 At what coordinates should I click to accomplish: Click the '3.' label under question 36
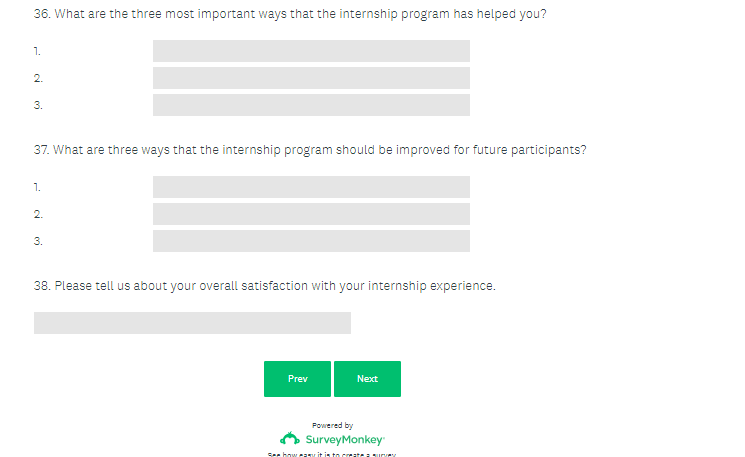click(x=38, y=105)
